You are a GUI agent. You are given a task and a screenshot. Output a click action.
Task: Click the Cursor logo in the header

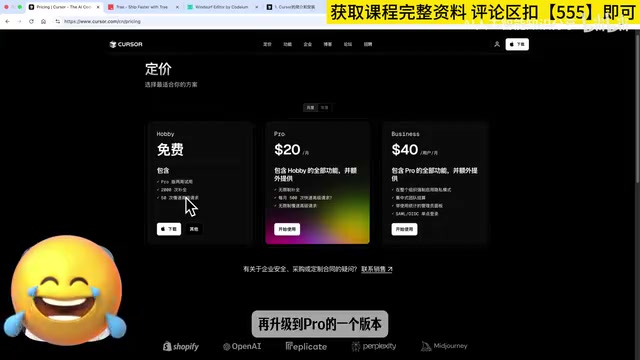click(x=126, y=44)
